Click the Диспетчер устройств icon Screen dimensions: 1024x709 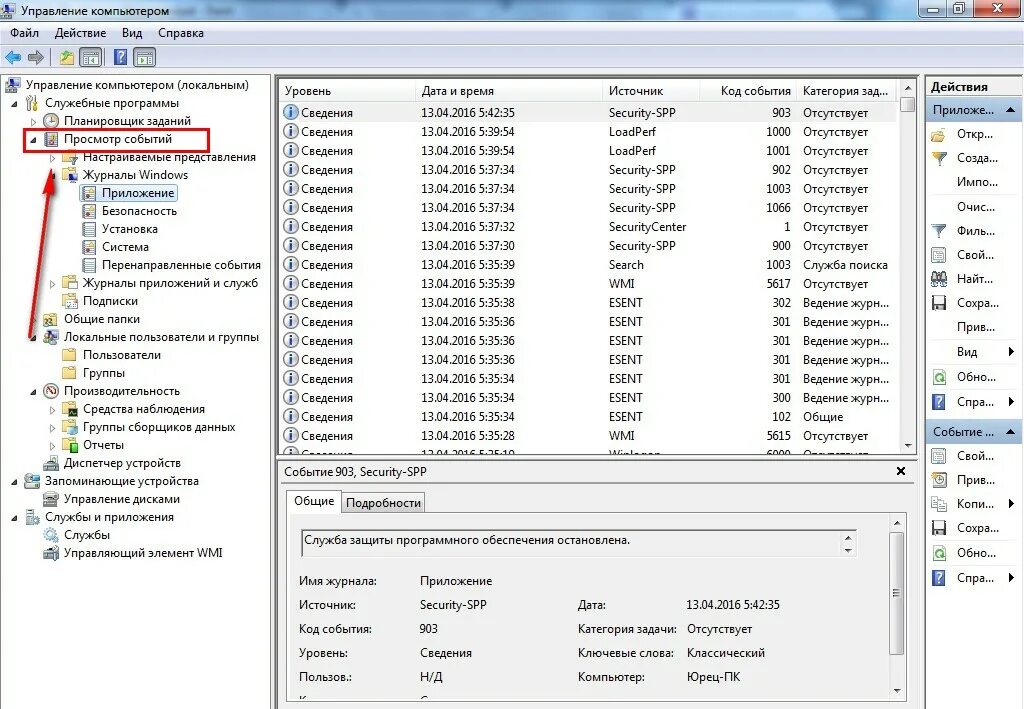click(51, 463)
